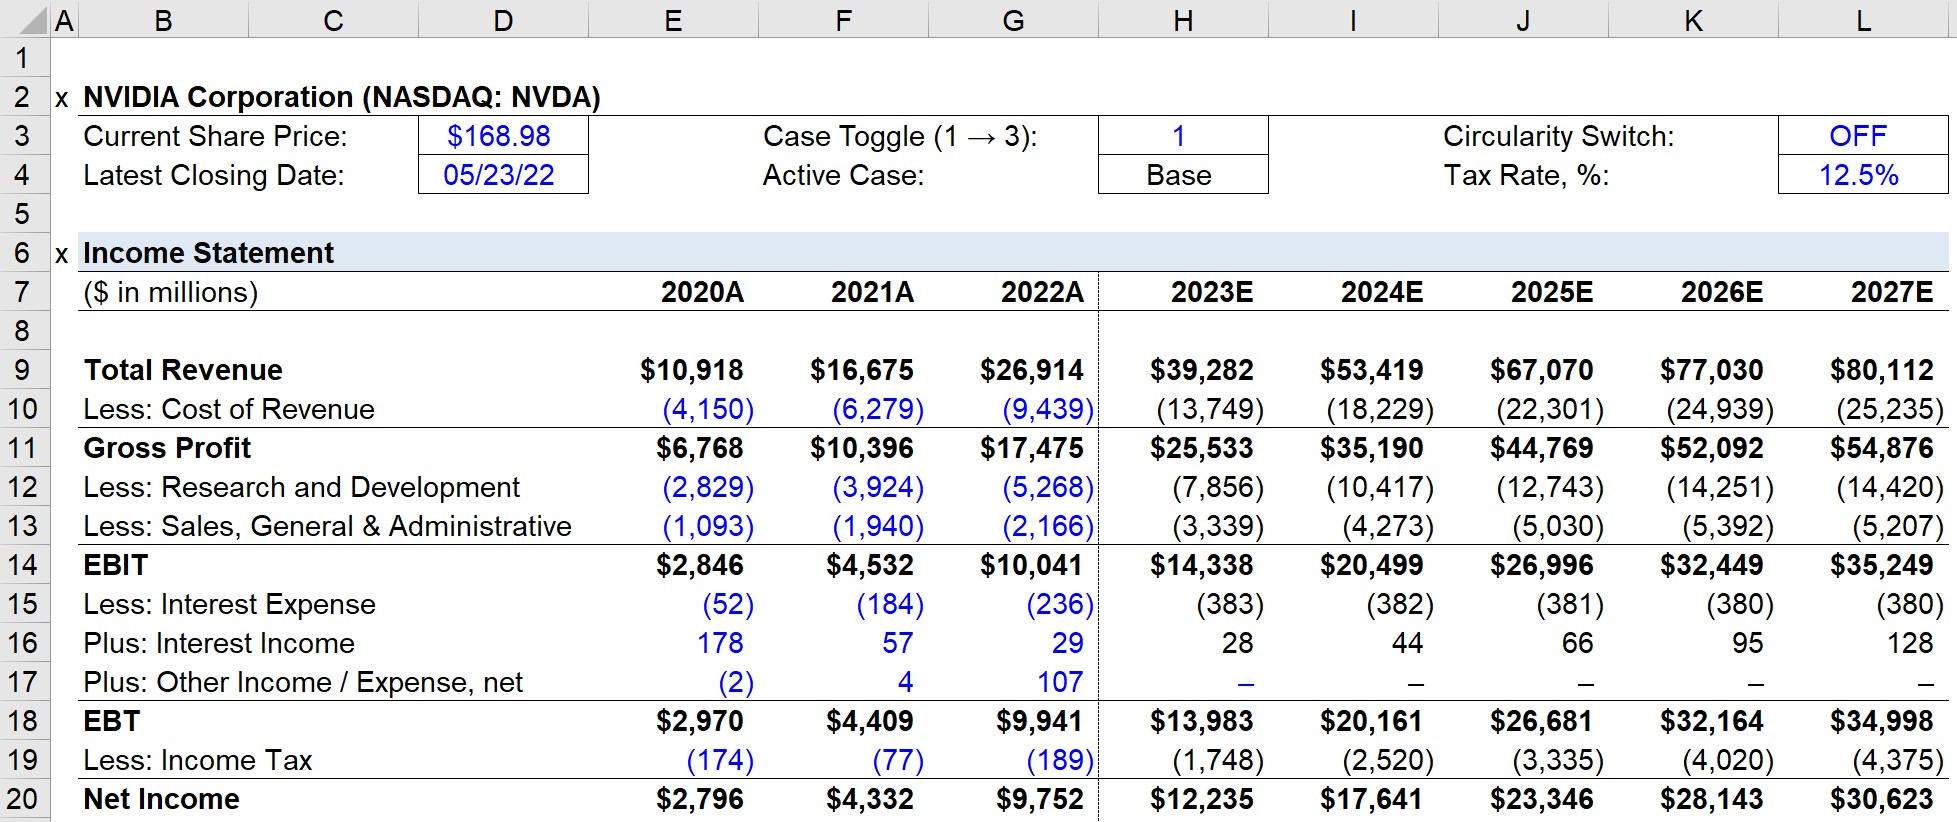The width and height of the screenshot is (1957, 822).
Task: Click the Current Share Price cell $168.98
Action: click(503, 136)
